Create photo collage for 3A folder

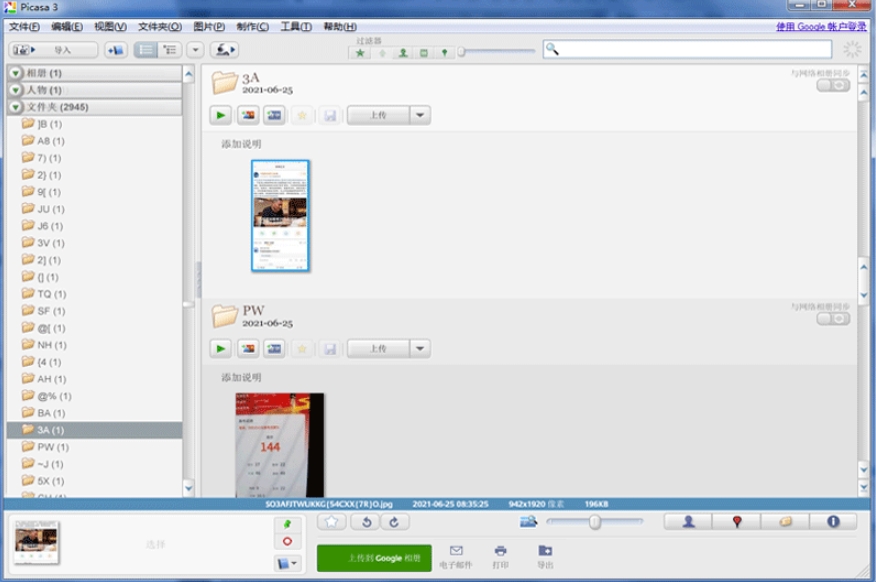pyautogui.click(x=247, y=115)
